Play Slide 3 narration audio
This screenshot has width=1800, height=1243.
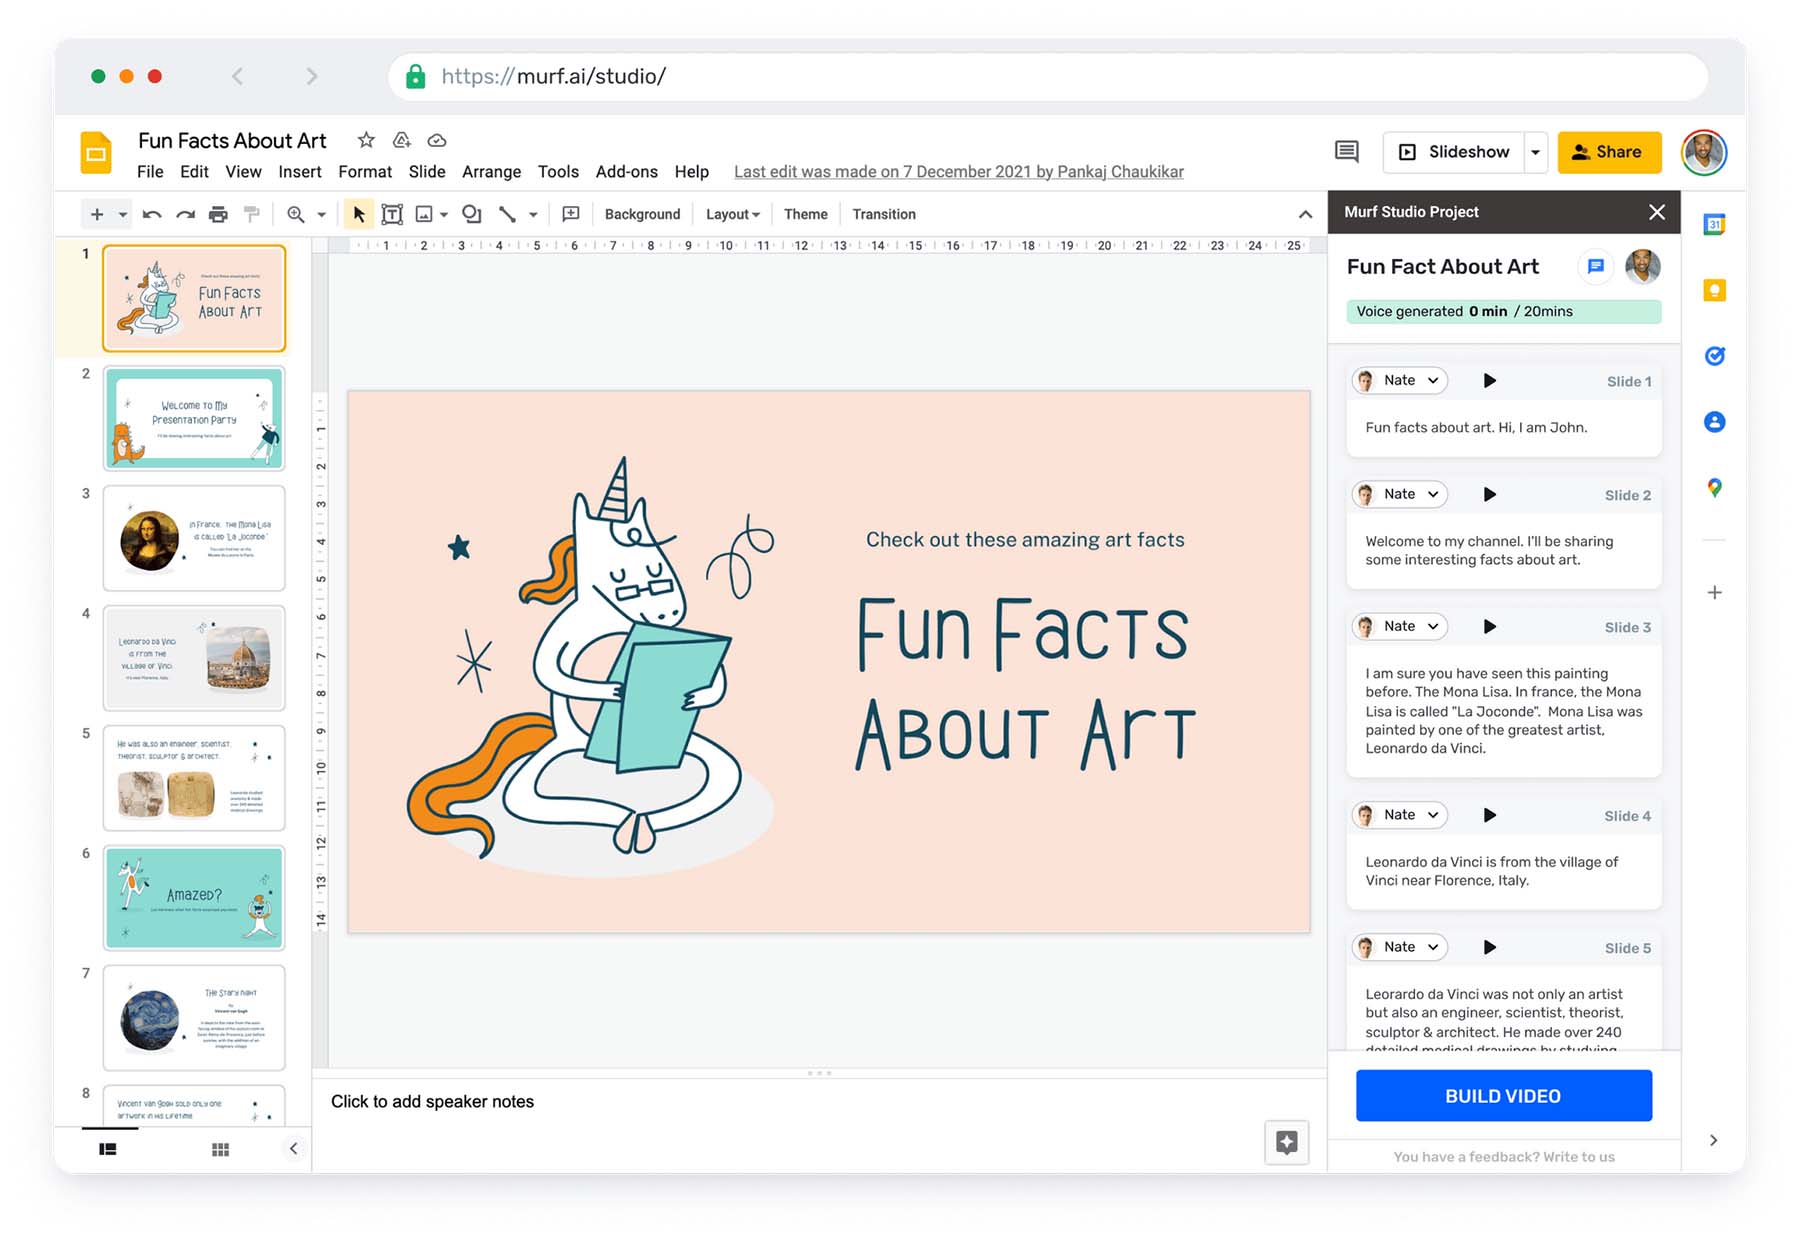[1489, 626]
